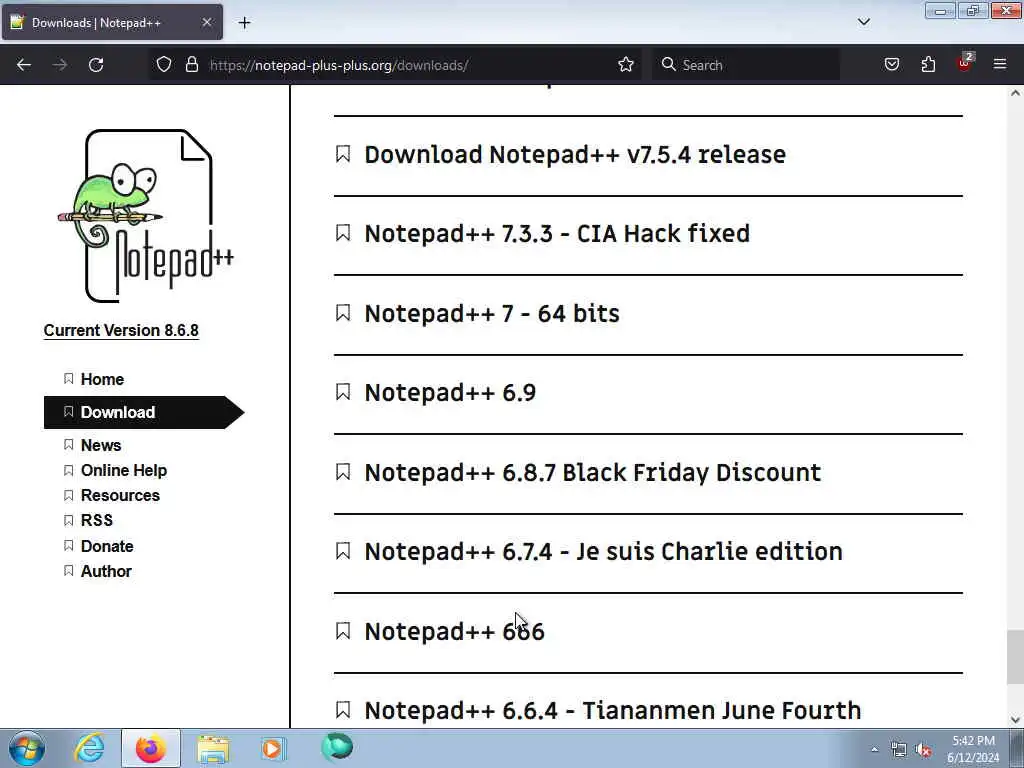Viewport: 1024px width, 768px height.
Task: Open the muted volume tray icon
Action: click(923, 750)
